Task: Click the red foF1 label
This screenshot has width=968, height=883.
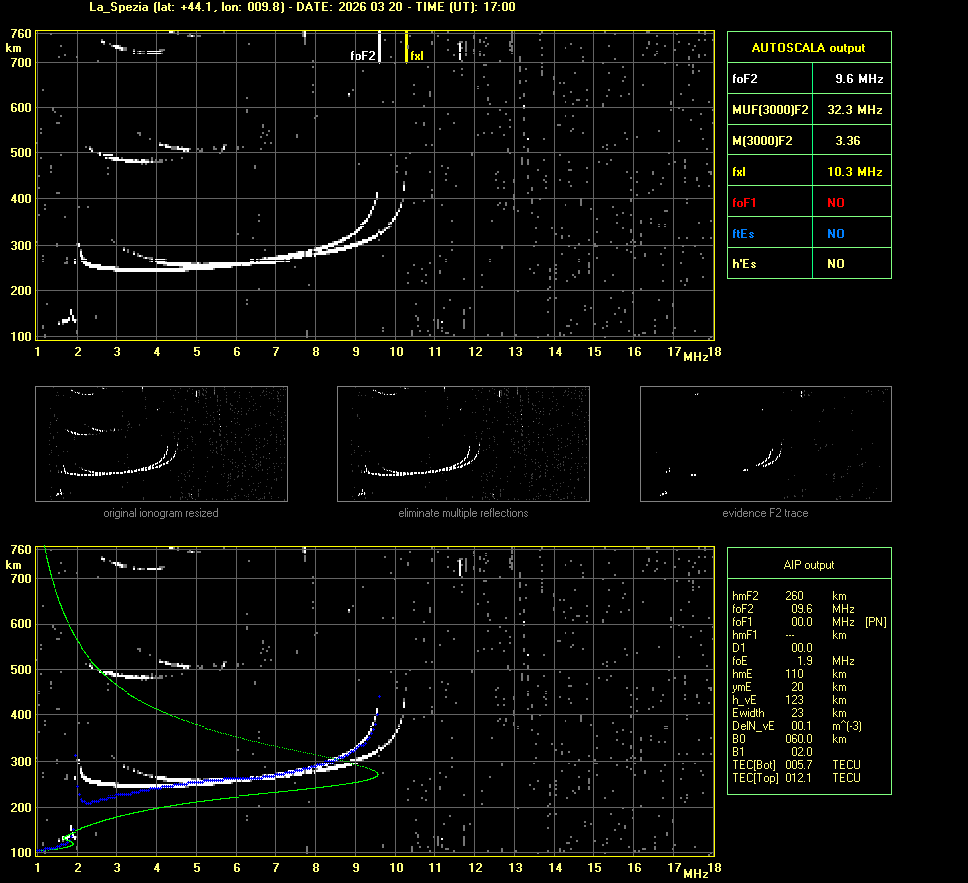Action: coord(745,203)
